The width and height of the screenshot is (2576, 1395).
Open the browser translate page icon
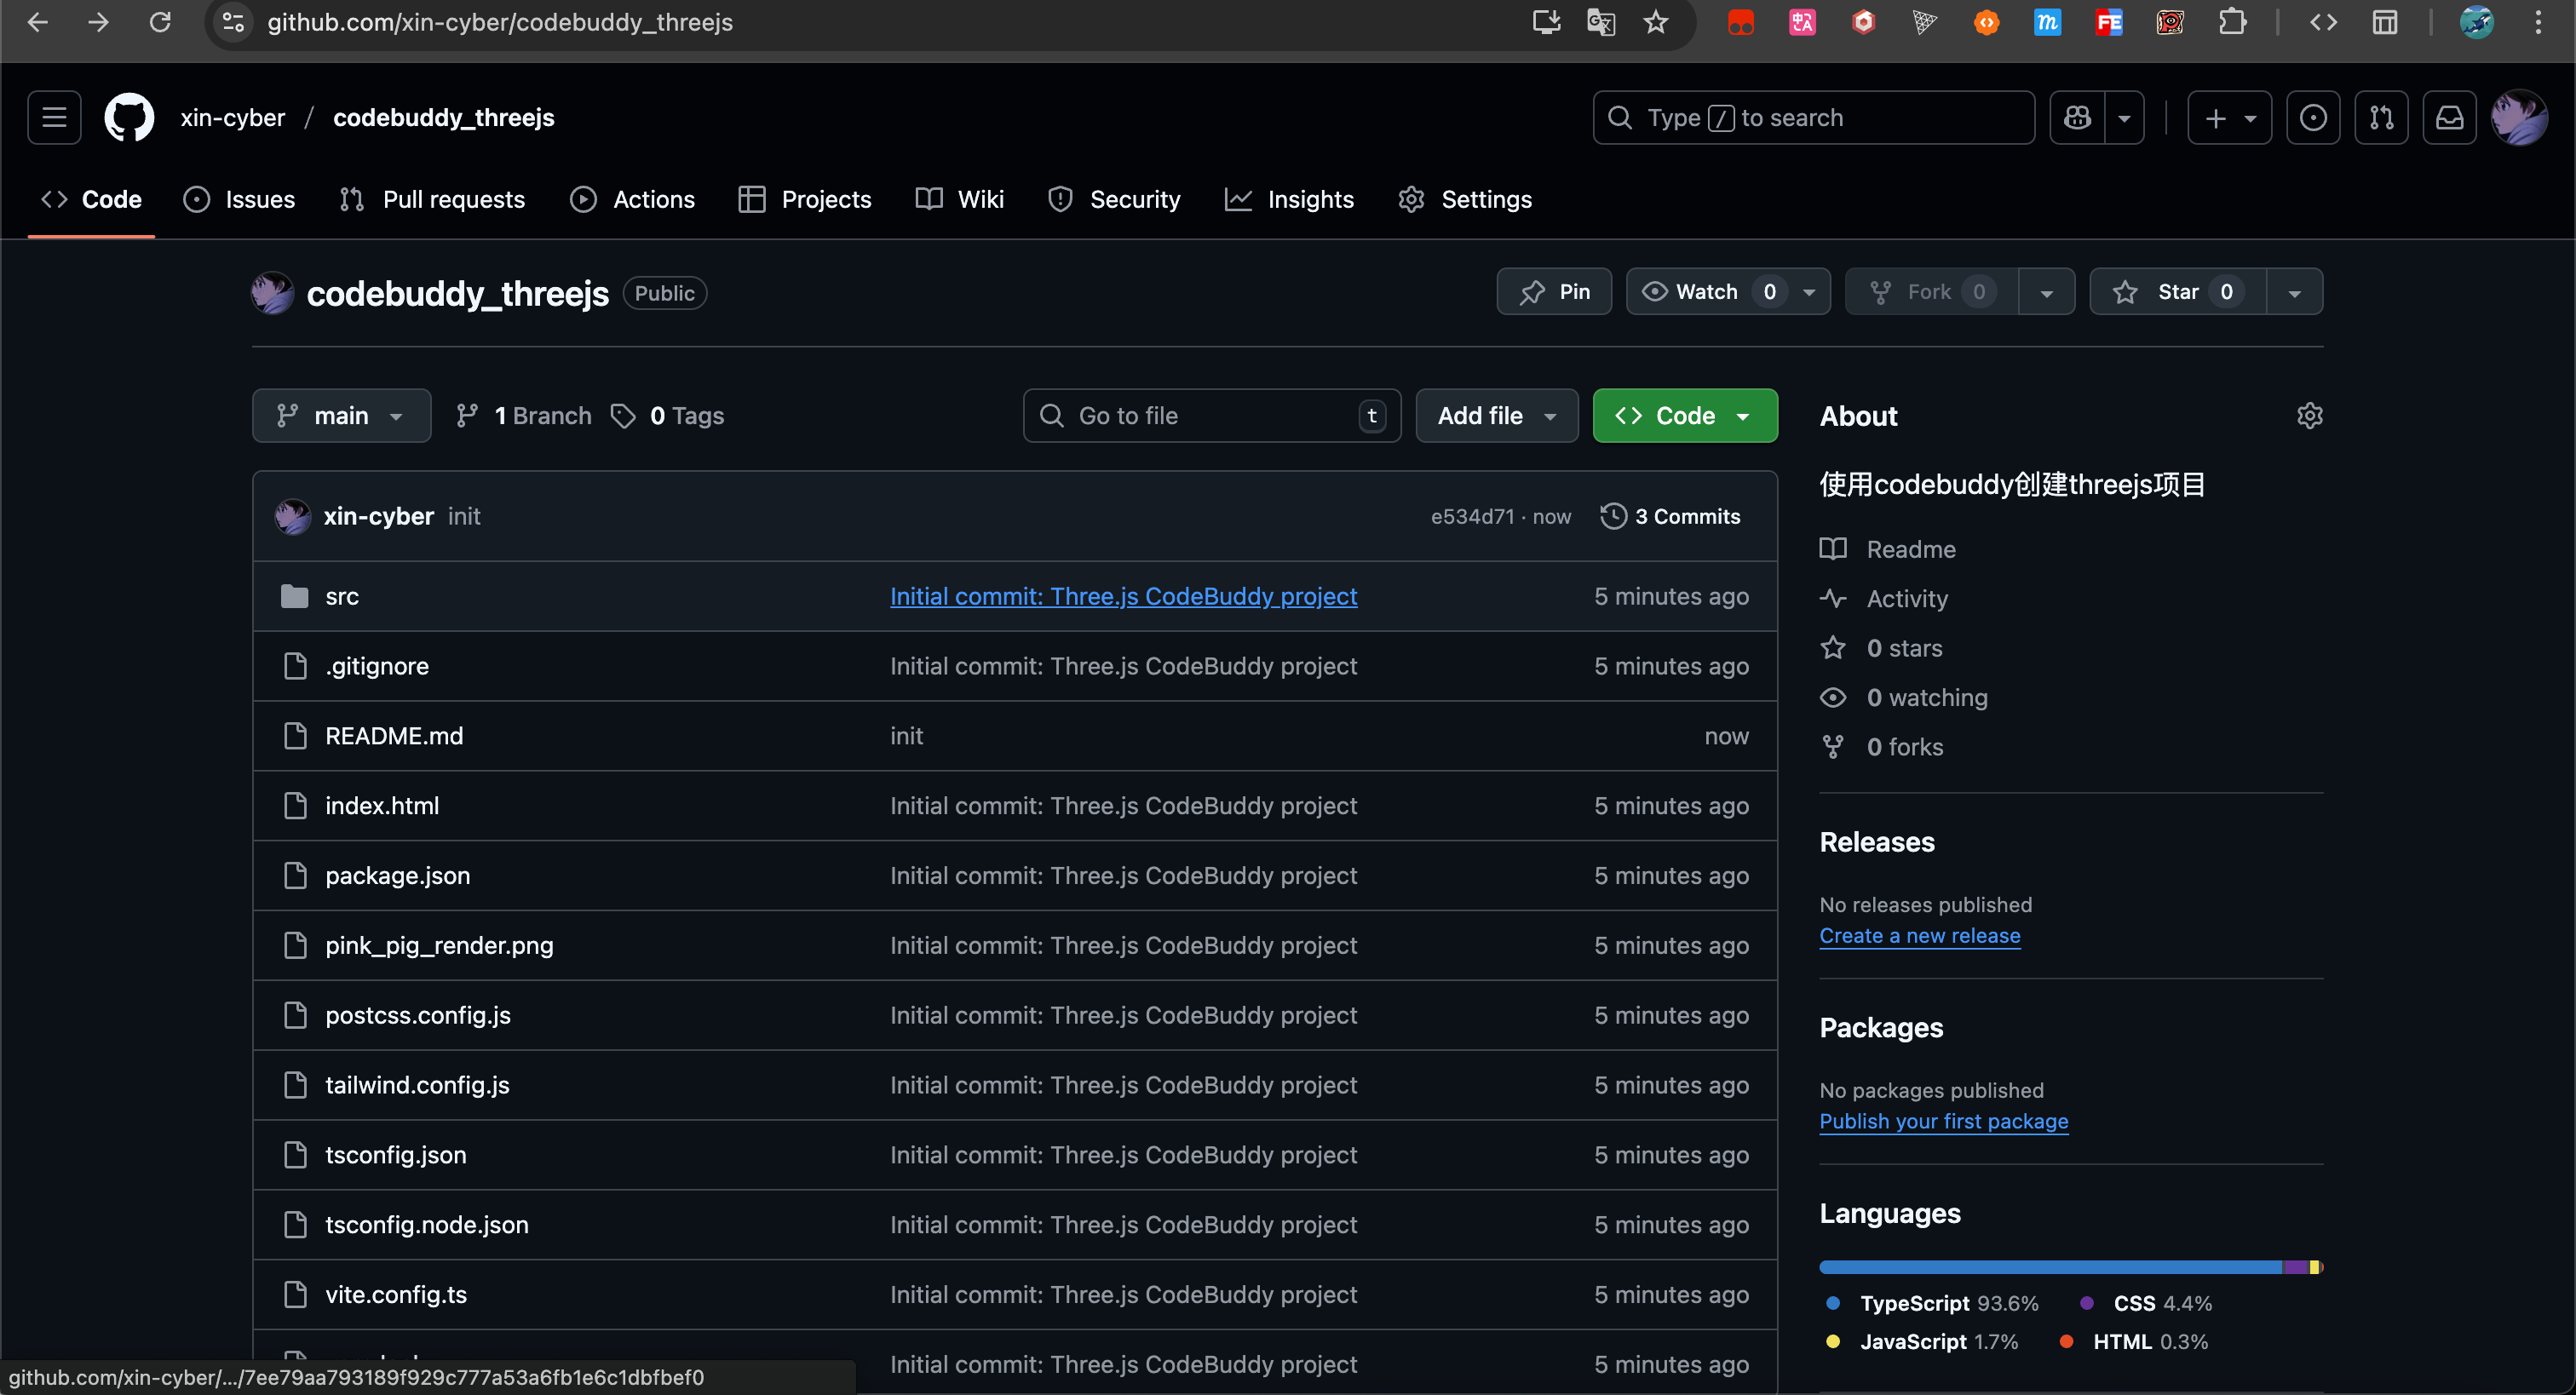pos(1601,22)
